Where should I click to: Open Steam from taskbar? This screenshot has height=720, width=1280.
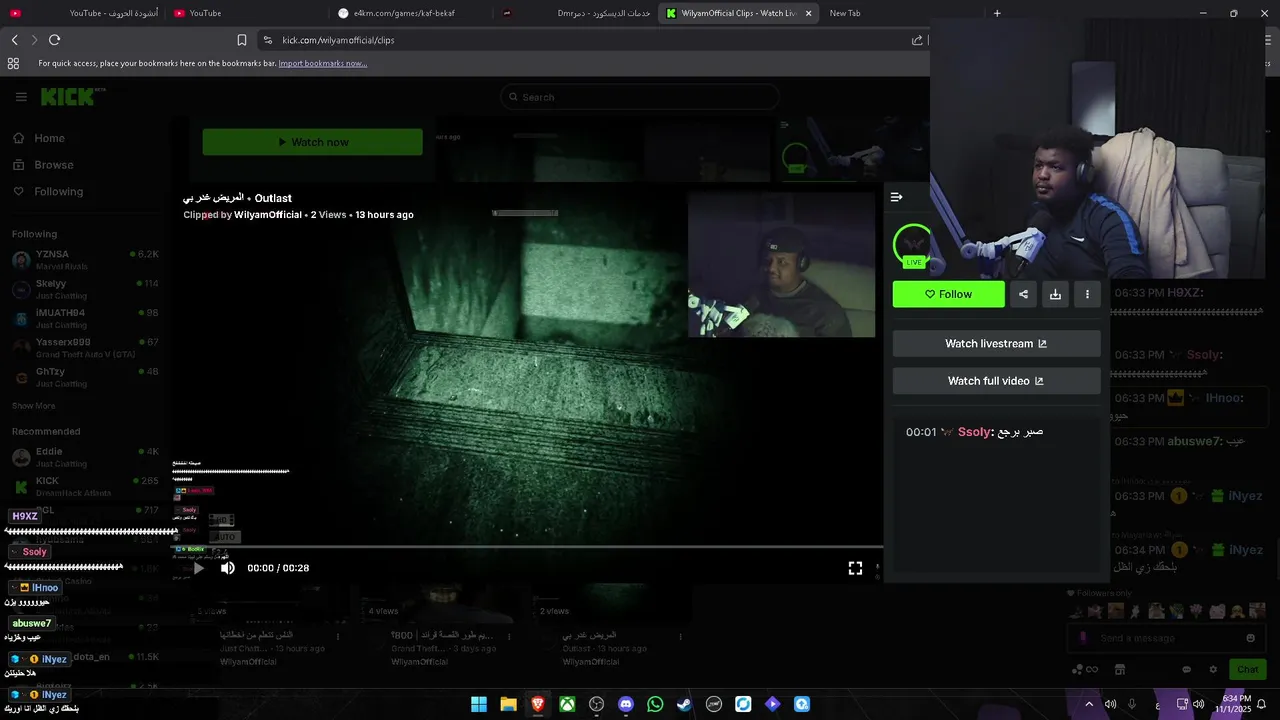[x=684, y=704]
